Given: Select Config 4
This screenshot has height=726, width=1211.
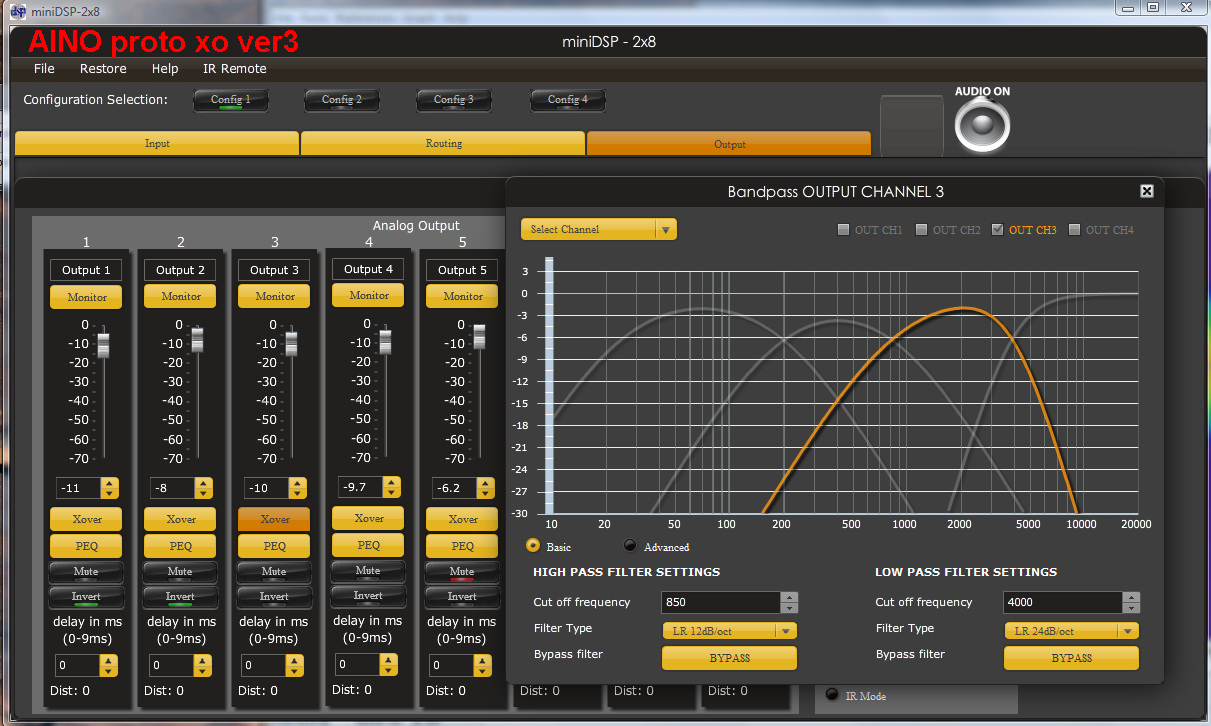Looking at the screenshot, I should tap(567, 100).
